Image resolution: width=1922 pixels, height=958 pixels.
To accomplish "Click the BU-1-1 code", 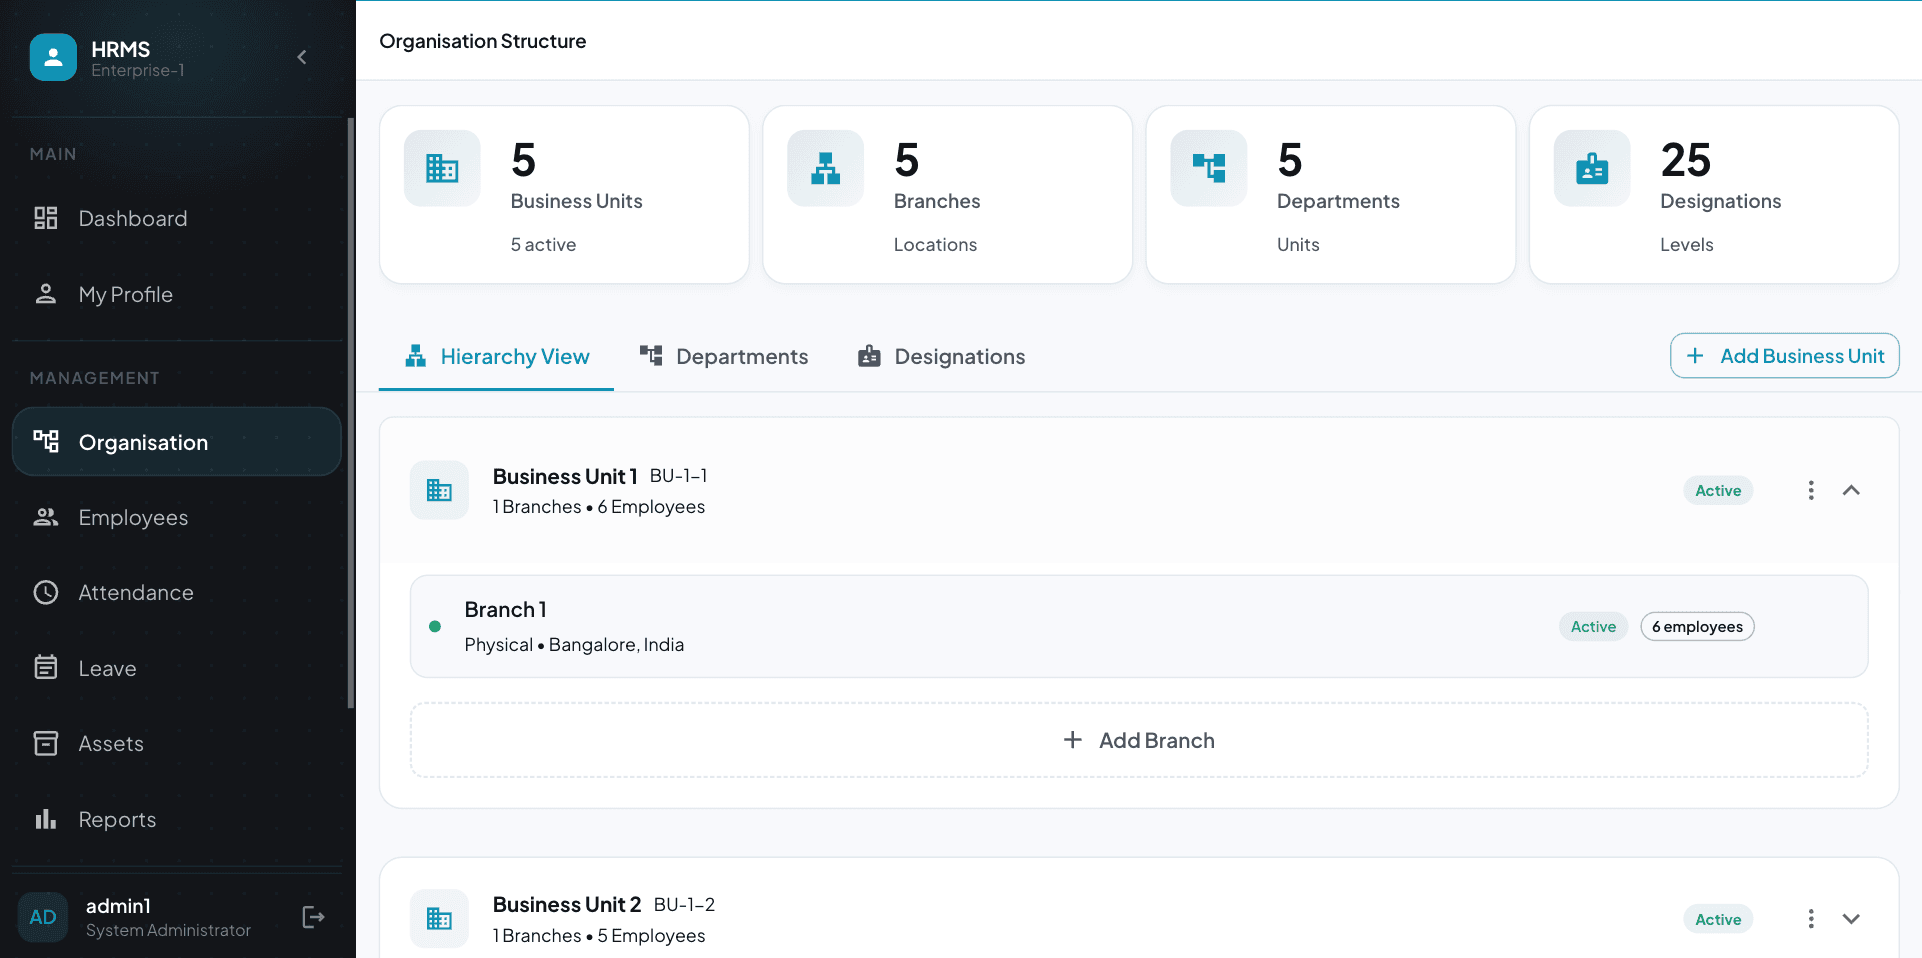I will point(679,476).
